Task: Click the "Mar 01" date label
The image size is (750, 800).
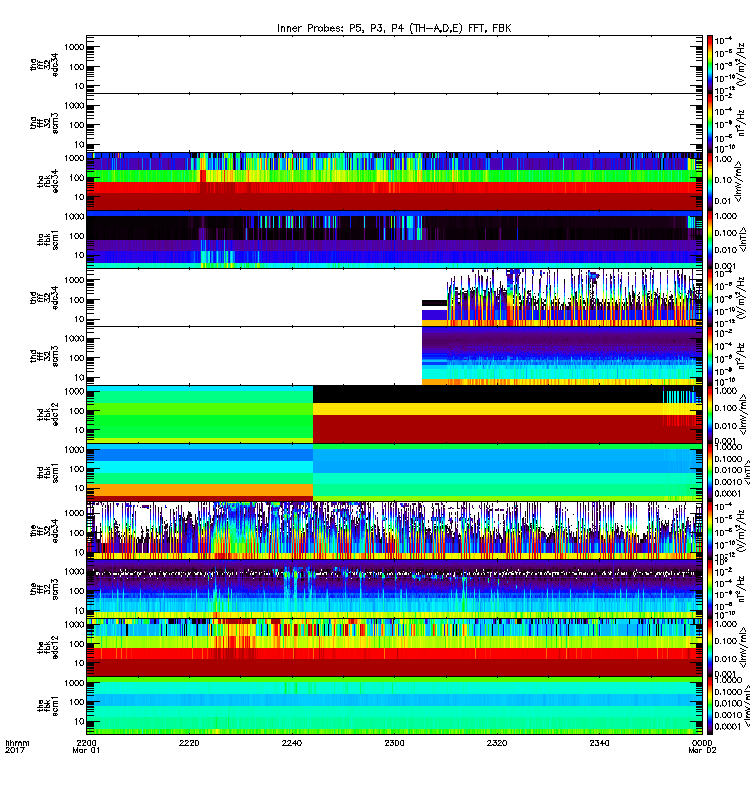Action: point(86,750)
